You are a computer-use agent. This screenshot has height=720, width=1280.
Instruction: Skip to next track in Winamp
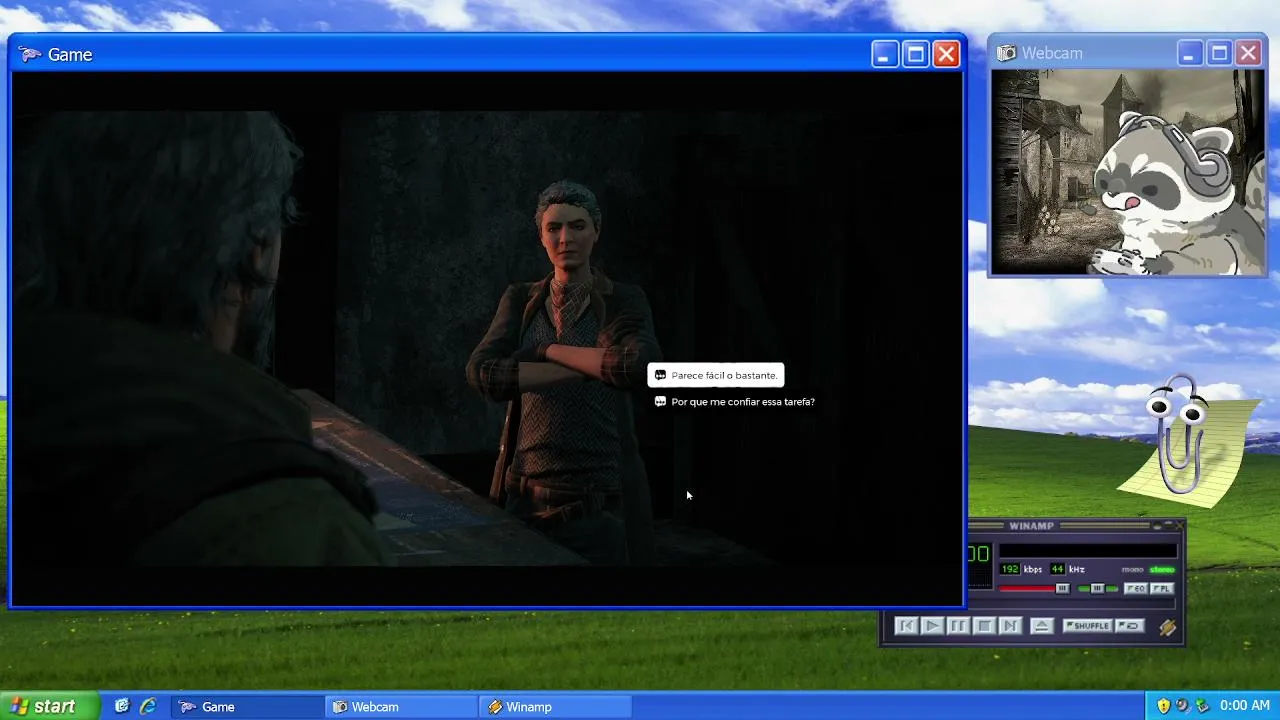(x=1010, y=626)
